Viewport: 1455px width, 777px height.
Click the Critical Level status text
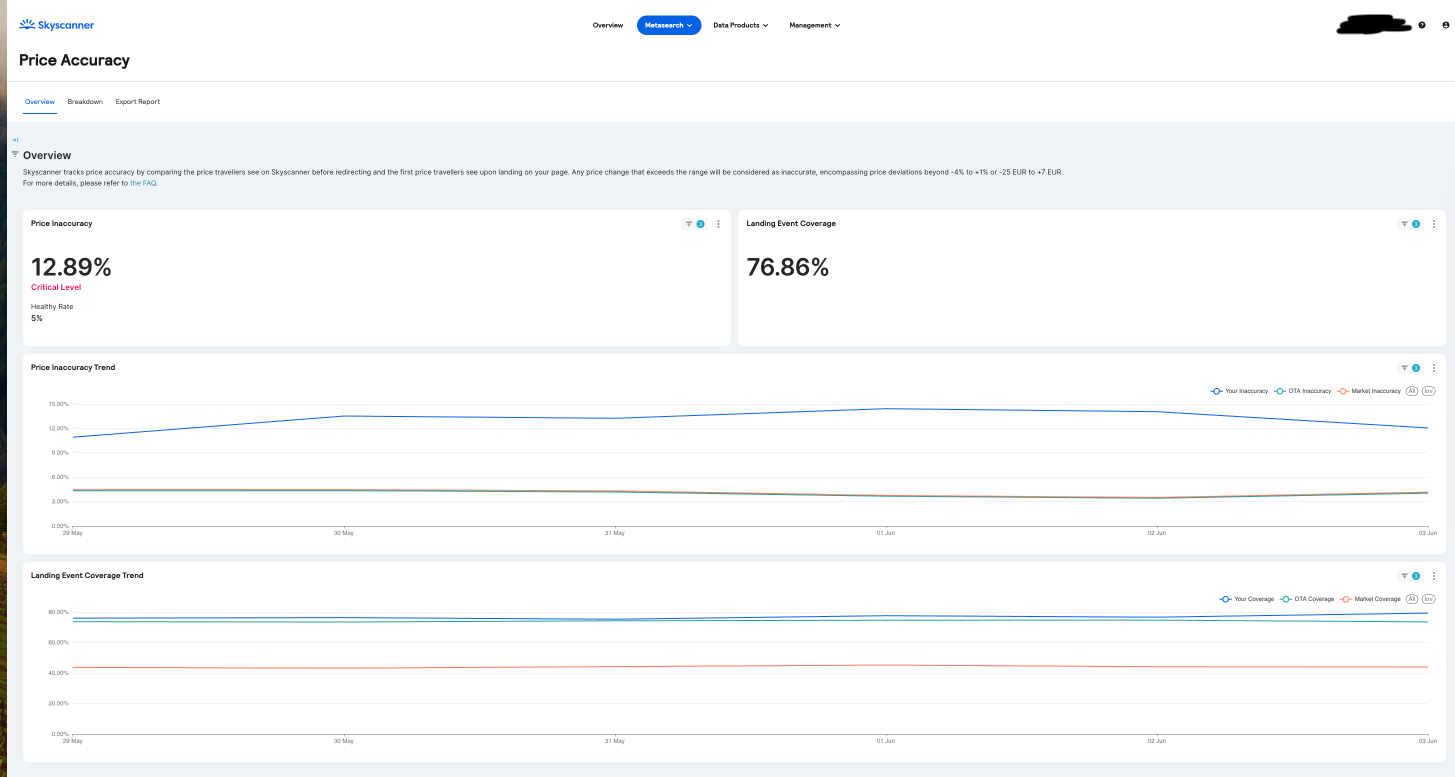coord(56,288)
